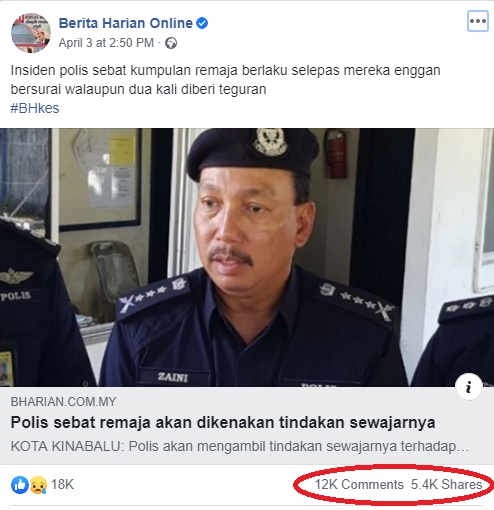Image resolution: width=494 pixels, height=510 pixels.
Task: Click the ZAINI name tag in the photo
Action: pos(173,377)
